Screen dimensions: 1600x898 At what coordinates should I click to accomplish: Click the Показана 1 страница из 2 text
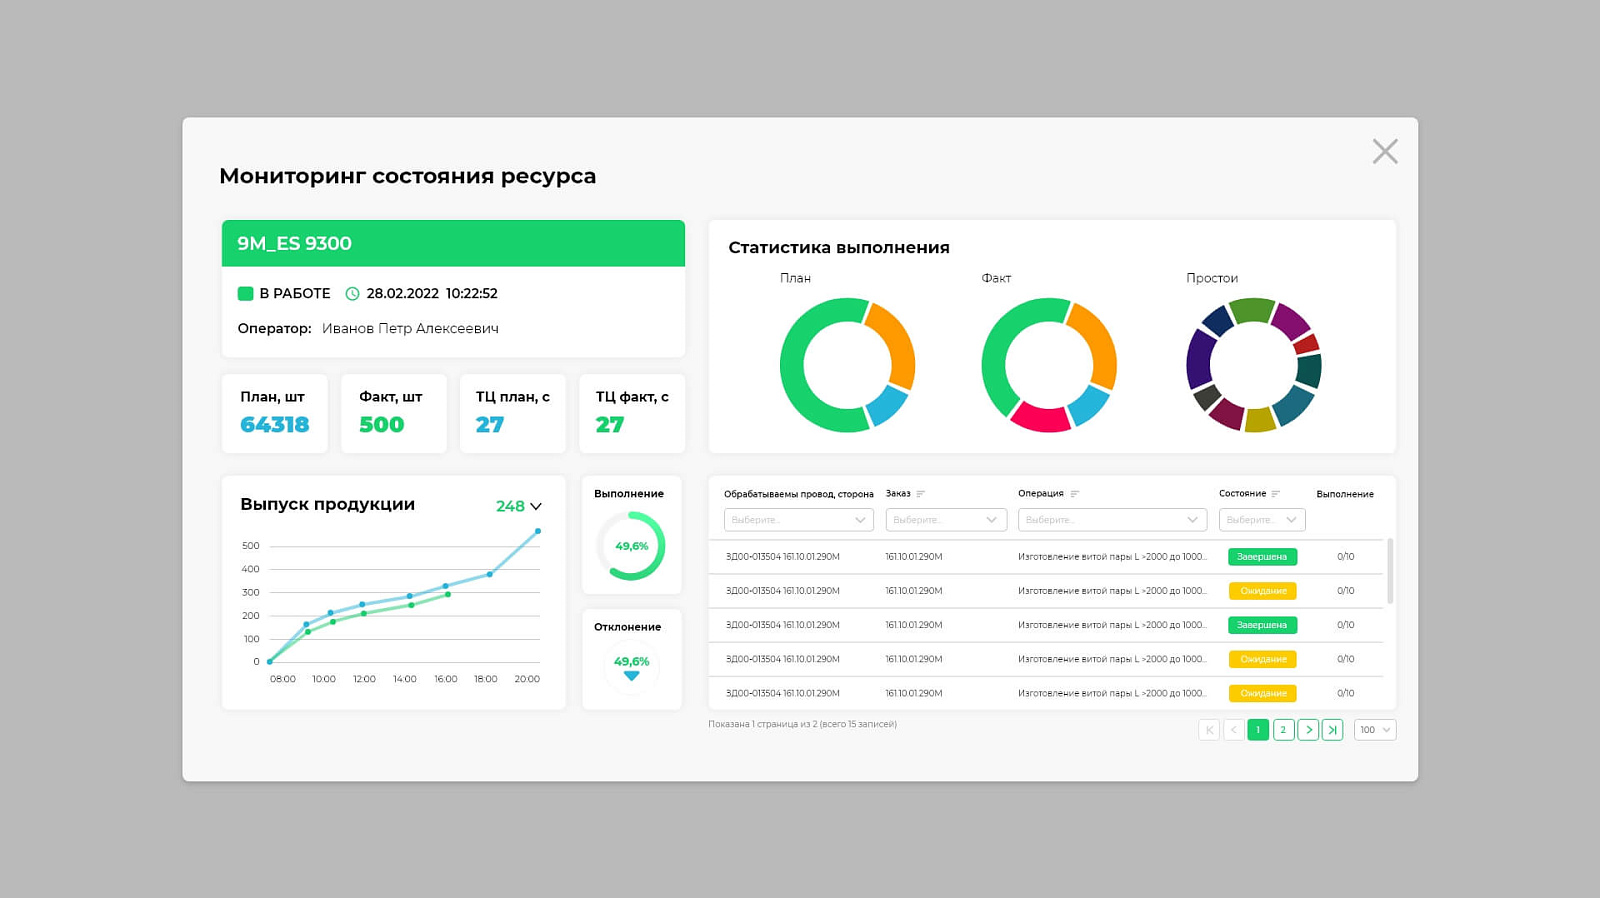tap(802, 724)
